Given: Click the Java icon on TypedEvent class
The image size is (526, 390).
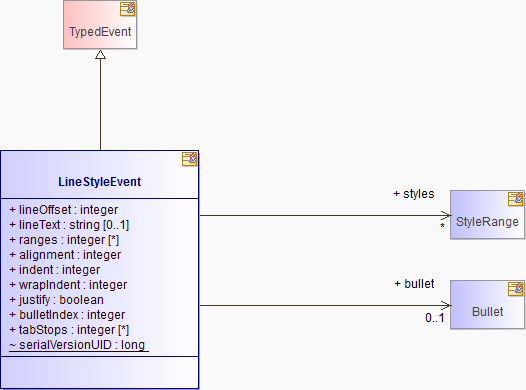Looking at the screenshot, I should 128,9.
